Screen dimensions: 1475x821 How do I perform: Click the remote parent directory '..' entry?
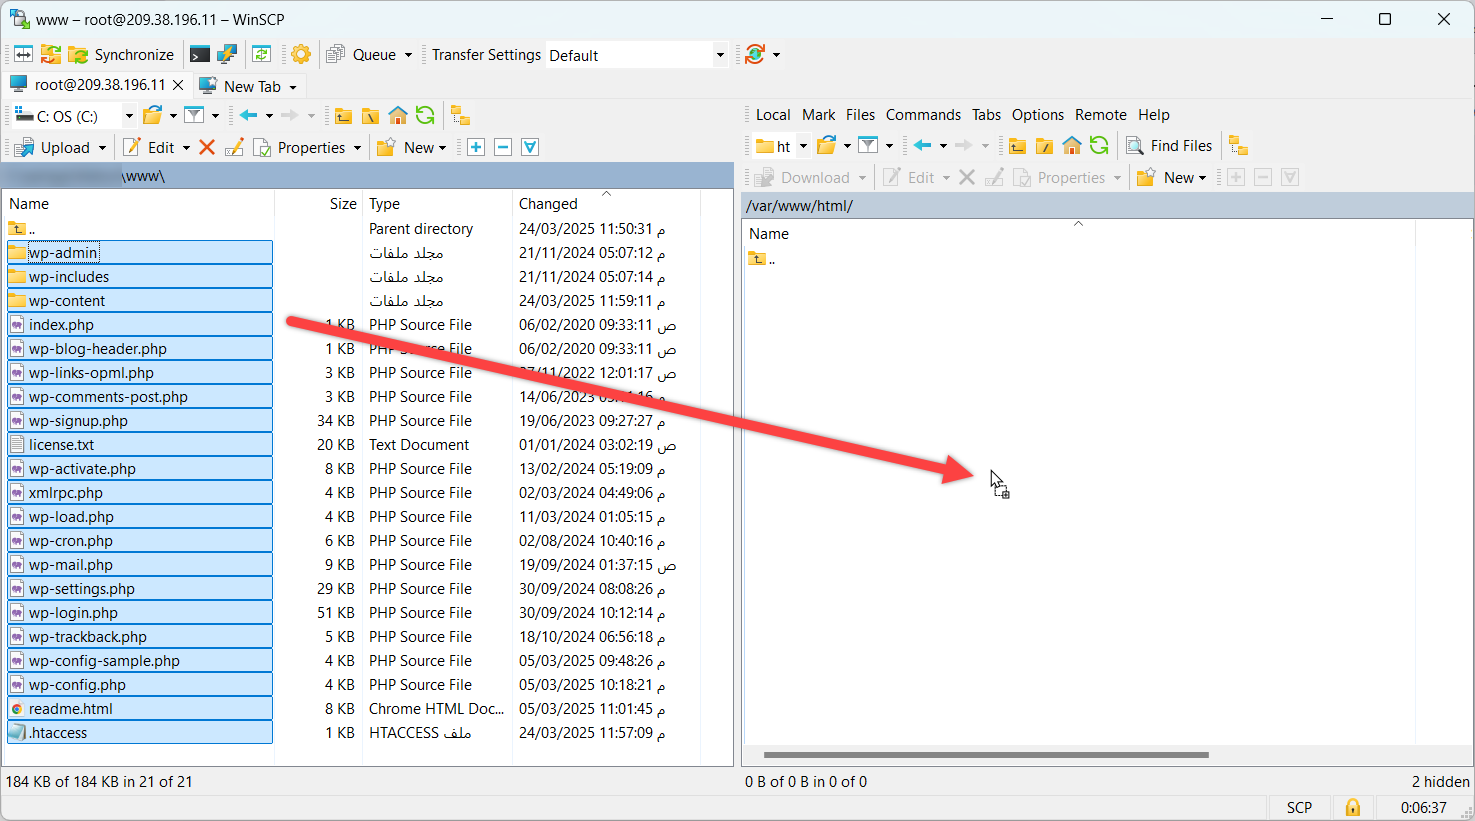click(x=761, y=259)
